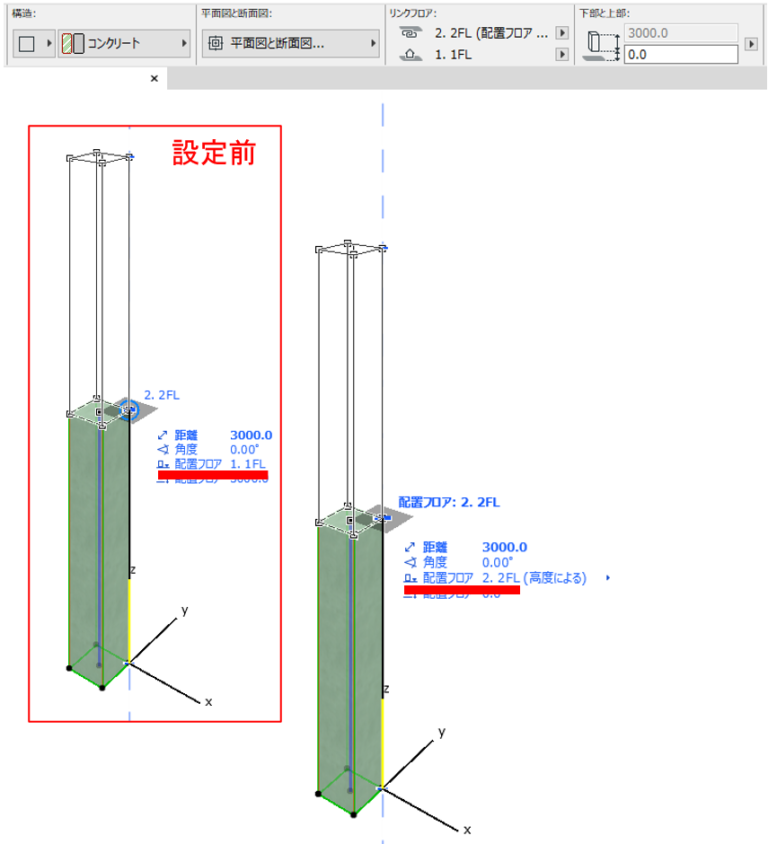Open the arrow next to 2. 2FL link
This screenshot has width=768, height=844.
562,33
